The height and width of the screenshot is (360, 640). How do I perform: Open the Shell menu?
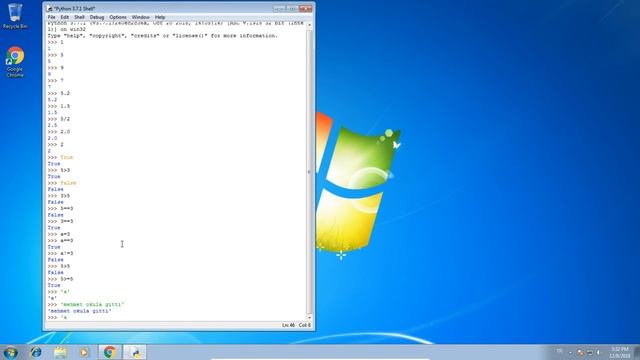pyautogui.click(x=79, y=17)
